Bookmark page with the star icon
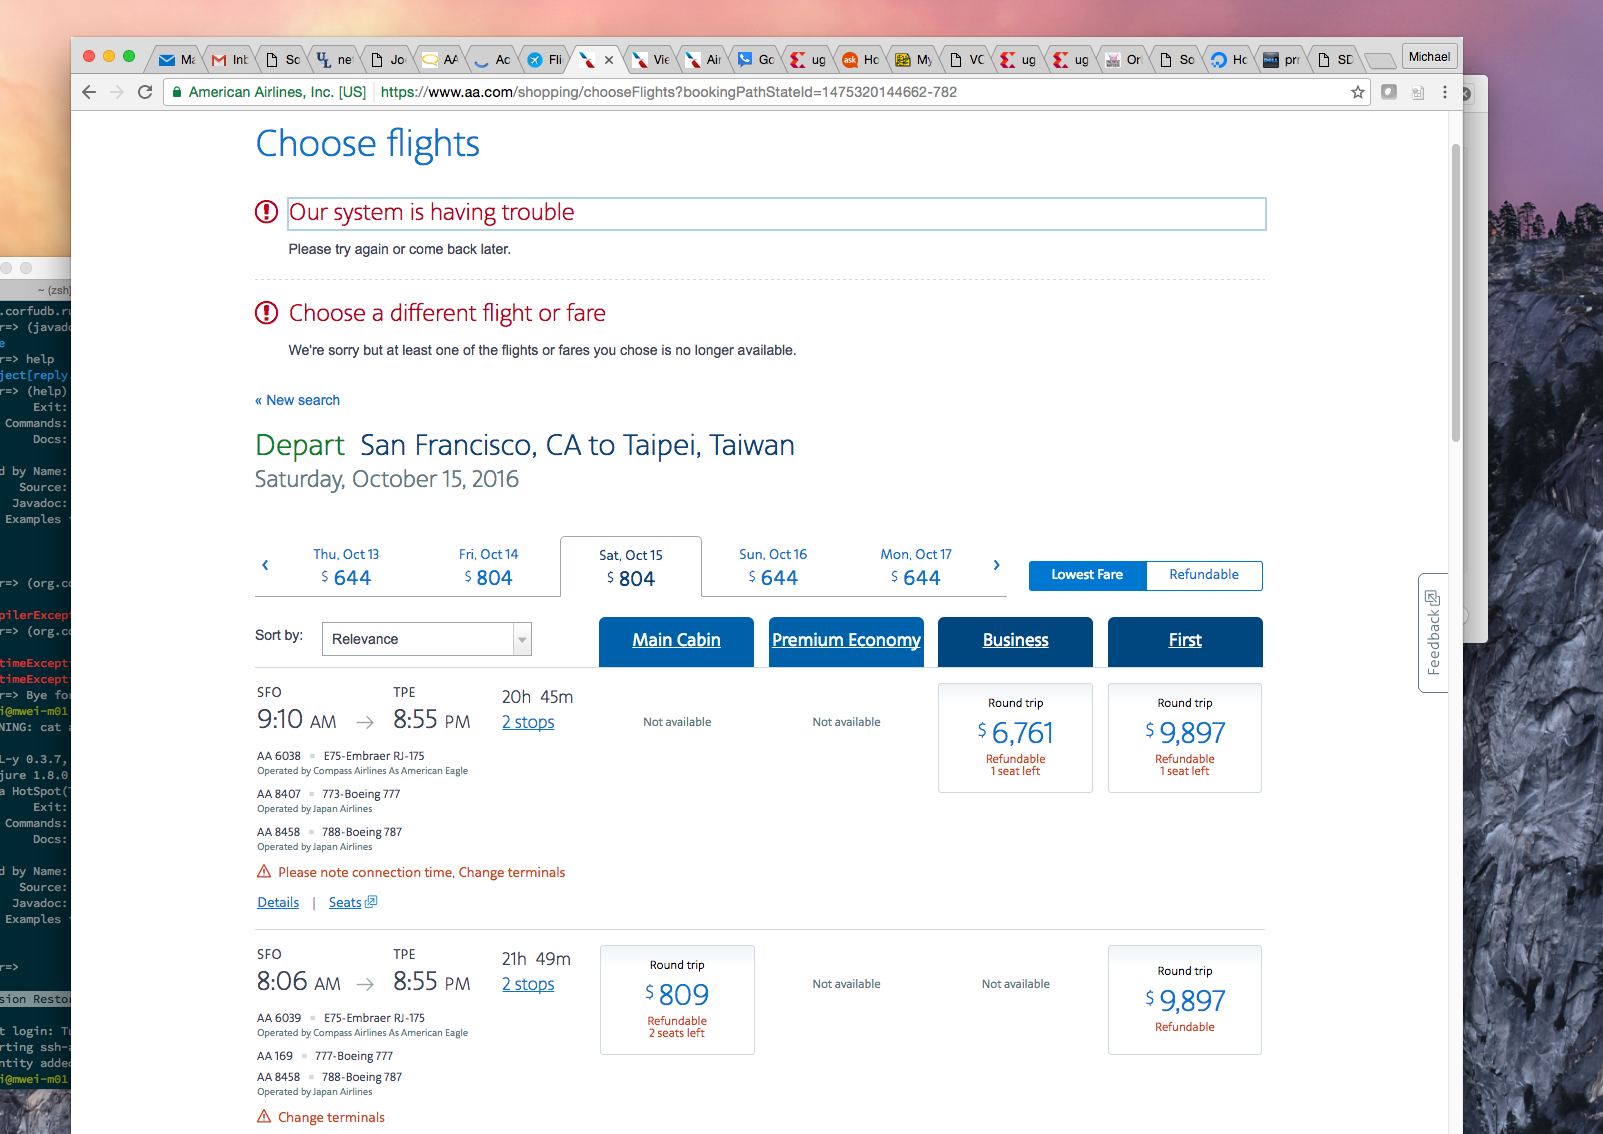This screenshot has height=1134, width=1603. tap(1358, 92)
